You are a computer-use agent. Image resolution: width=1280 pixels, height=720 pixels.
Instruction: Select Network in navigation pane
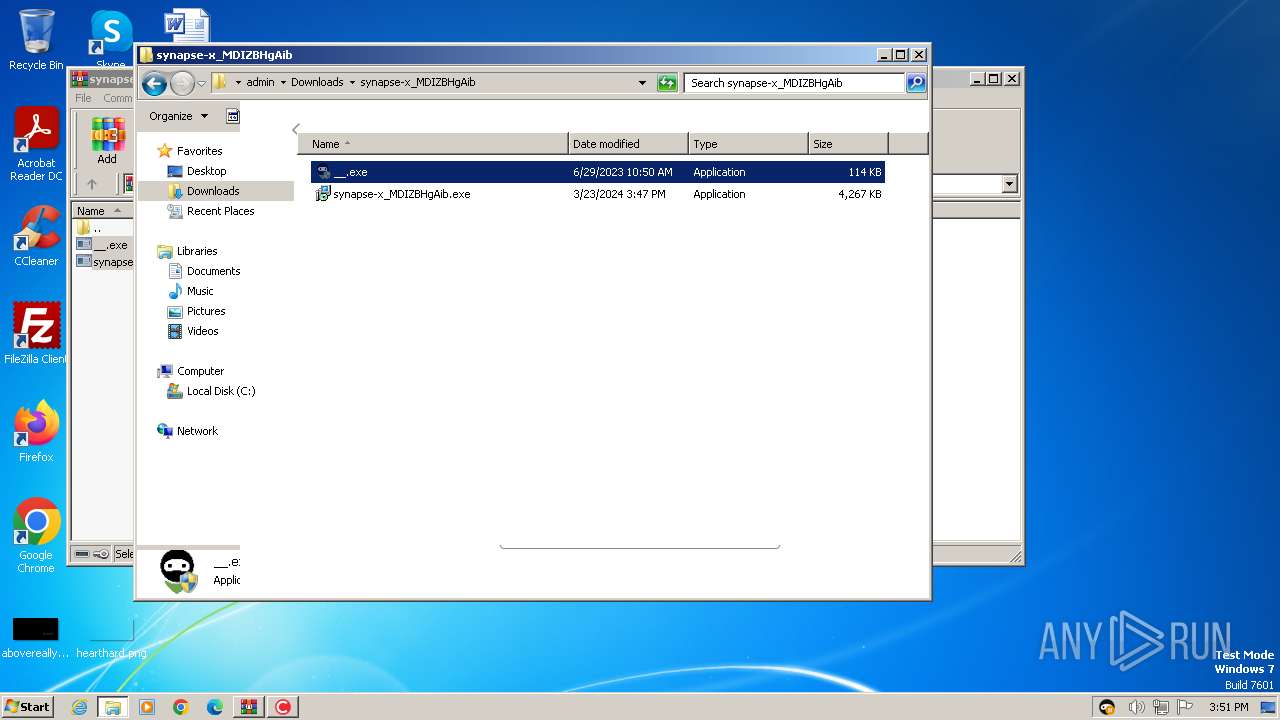coord(197,431)
